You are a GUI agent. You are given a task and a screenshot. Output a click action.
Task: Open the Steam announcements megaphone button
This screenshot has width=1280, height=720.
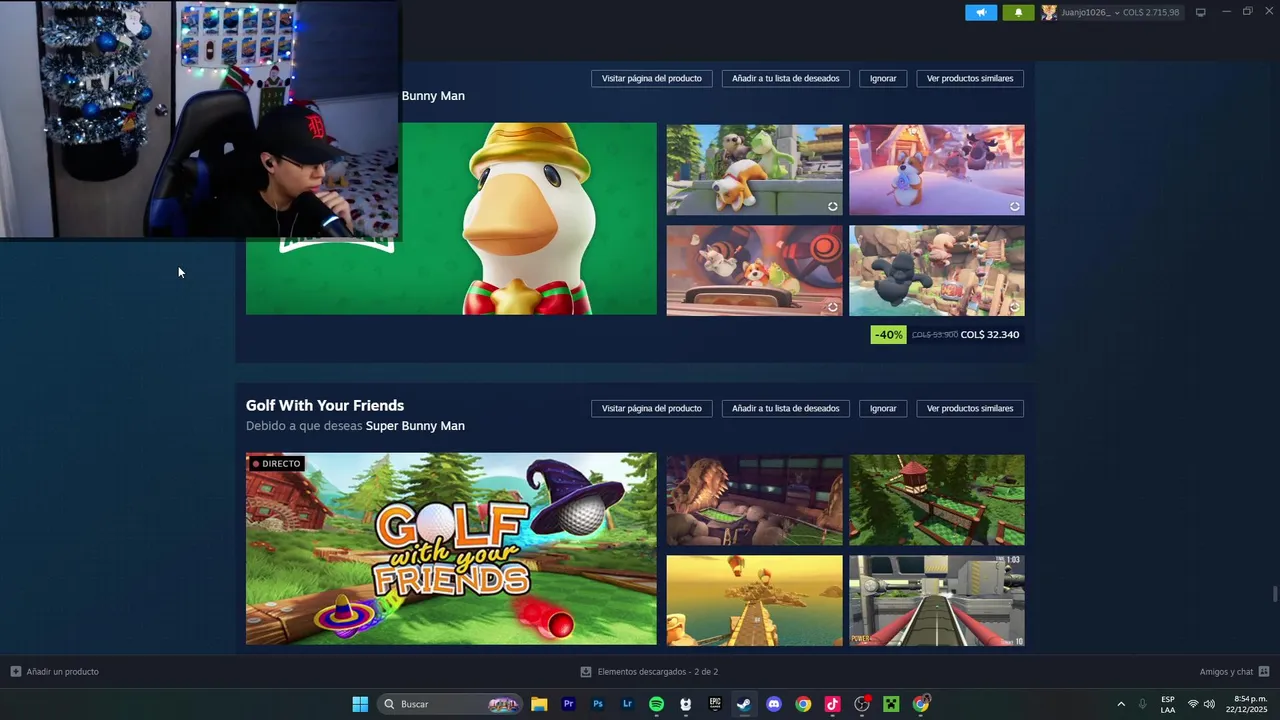981,12
